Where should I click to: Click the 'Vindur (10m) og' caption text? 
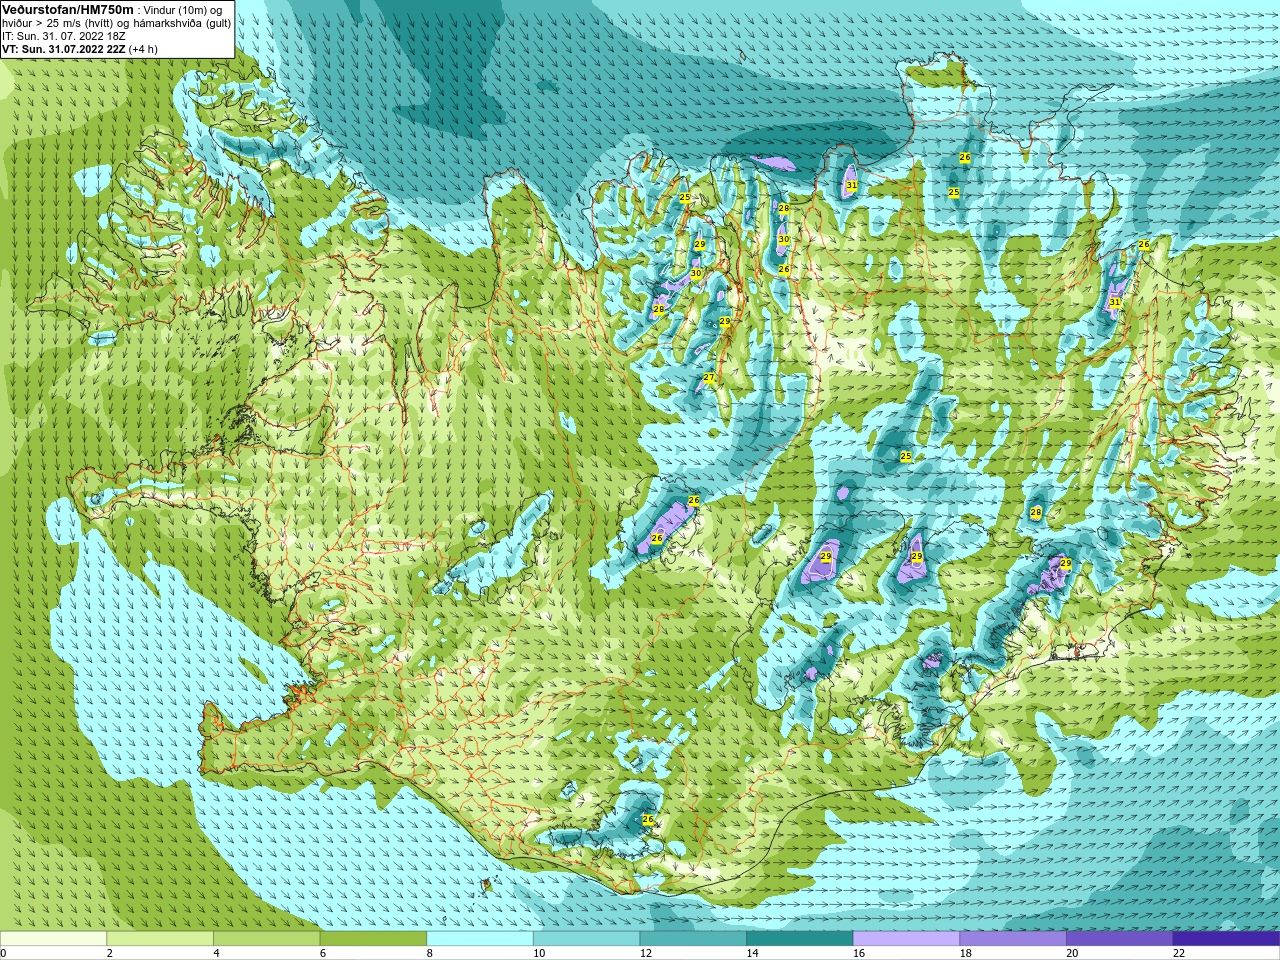click(x=183, y=10)
